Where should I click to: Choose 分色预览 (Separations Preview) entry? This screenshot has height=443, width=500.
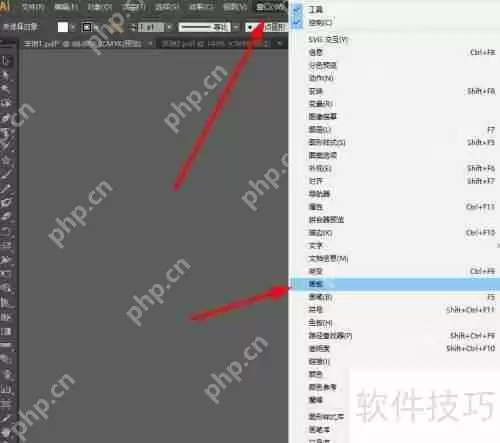point(394,65)
